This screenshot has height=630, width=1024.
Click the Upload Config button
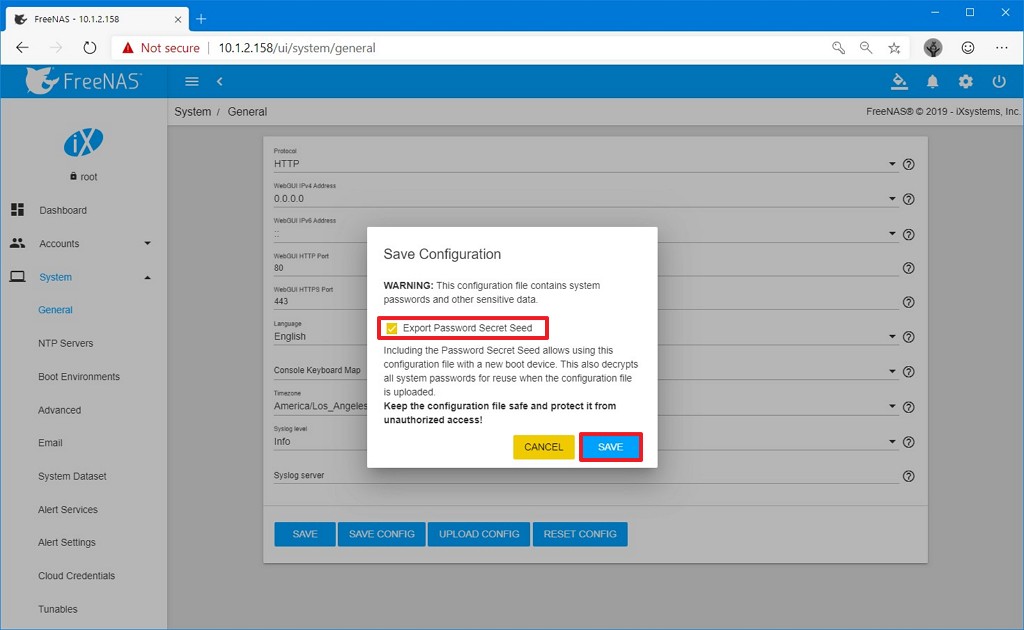click(479, 534)
